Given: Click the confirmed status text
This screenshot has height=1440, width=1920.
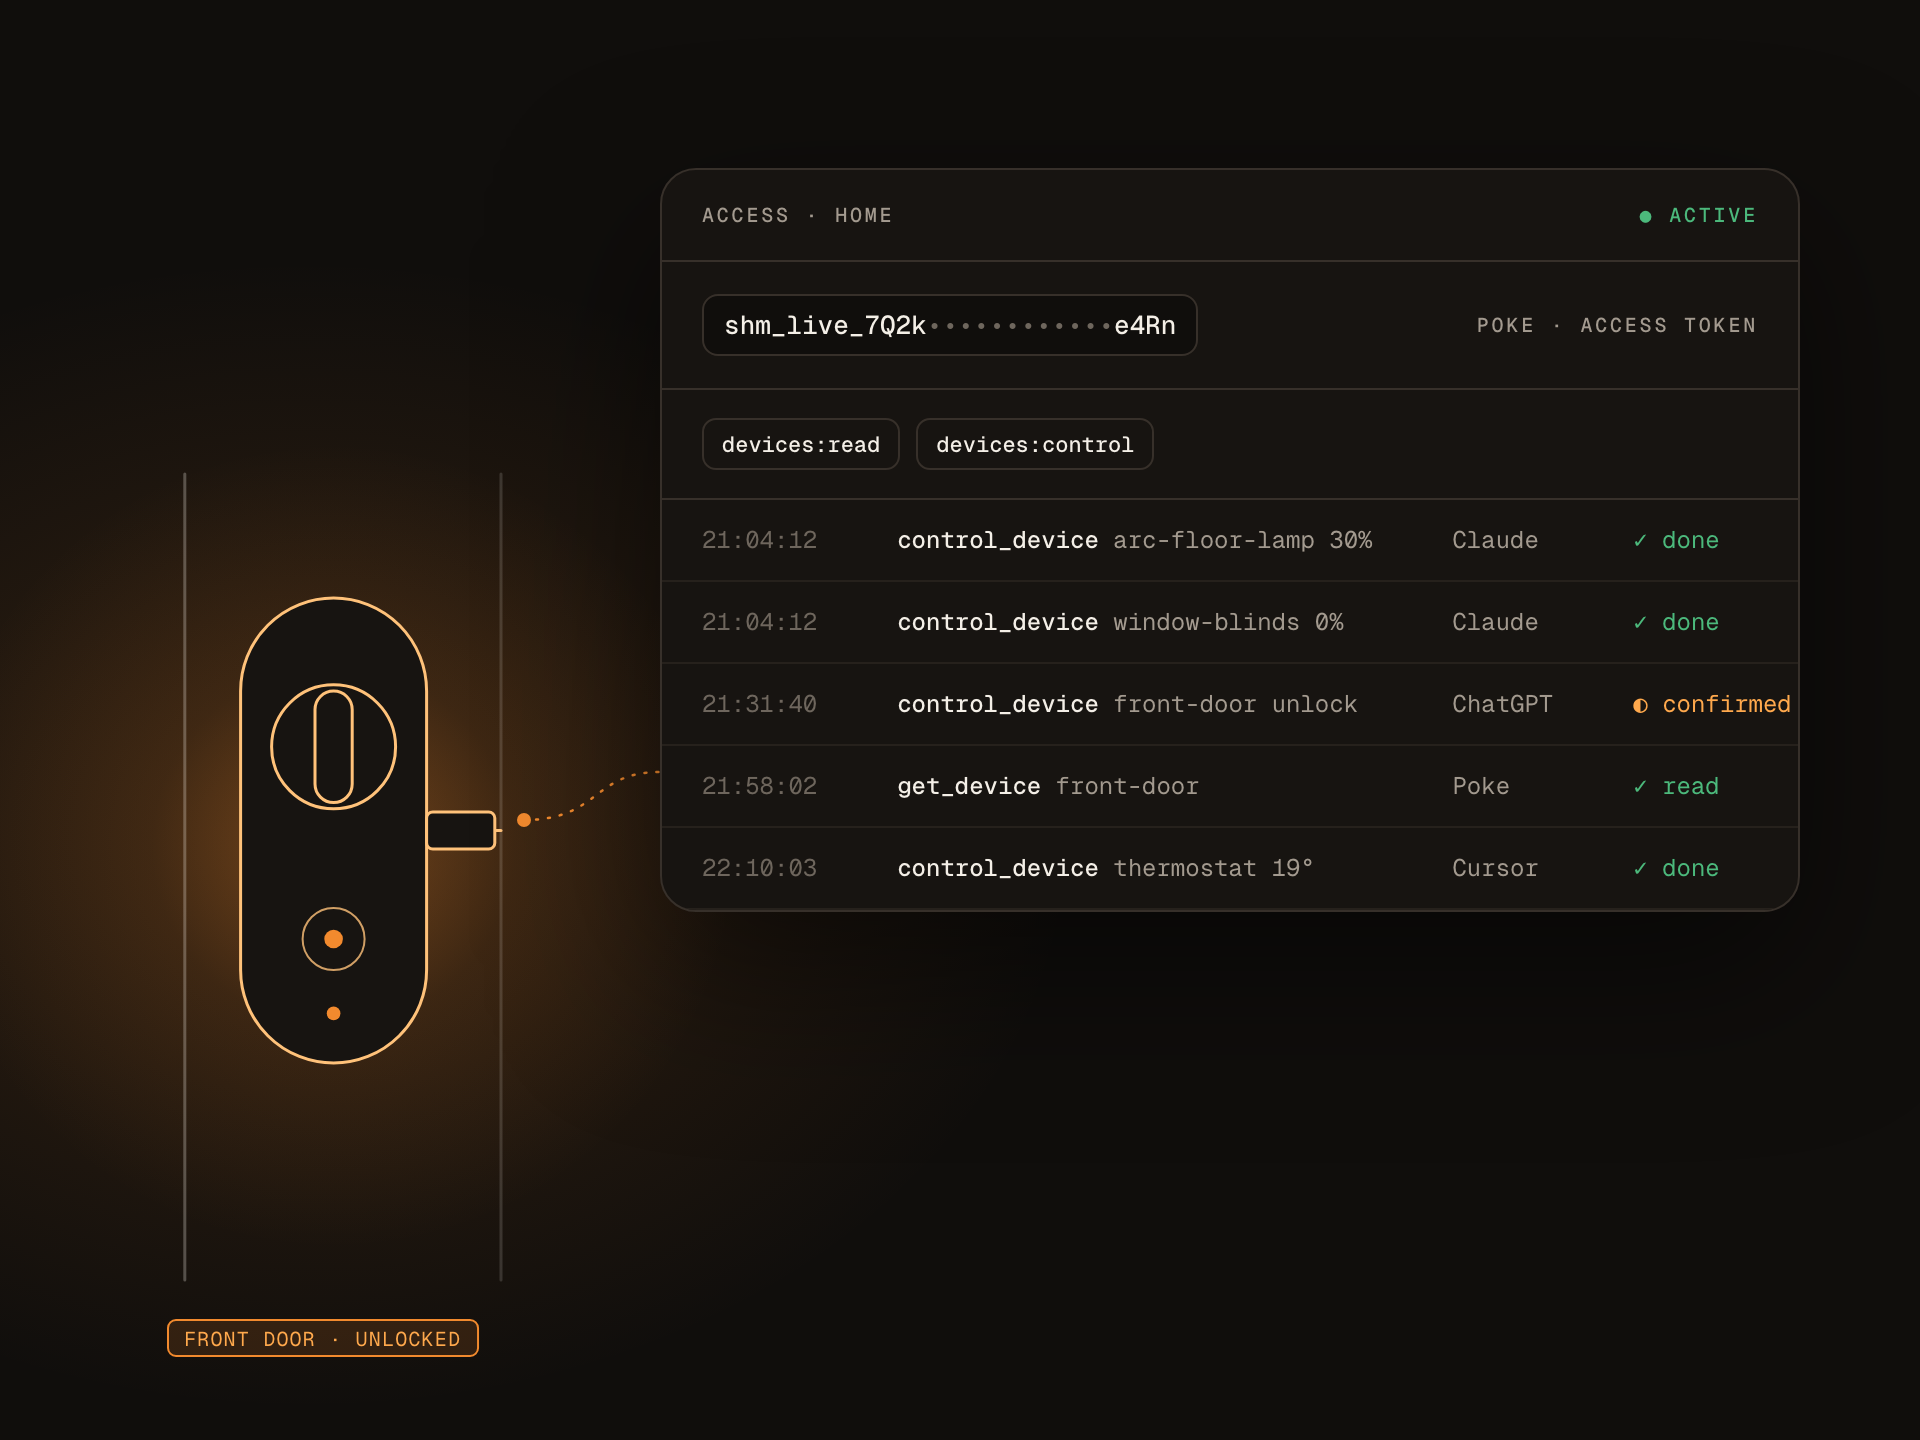Looking at the screenshot, I should click(1727, 705).
